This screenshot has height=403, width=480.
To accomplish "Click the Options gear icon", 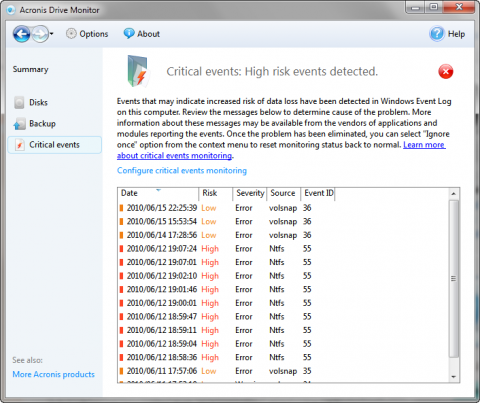I will (71, 34).
